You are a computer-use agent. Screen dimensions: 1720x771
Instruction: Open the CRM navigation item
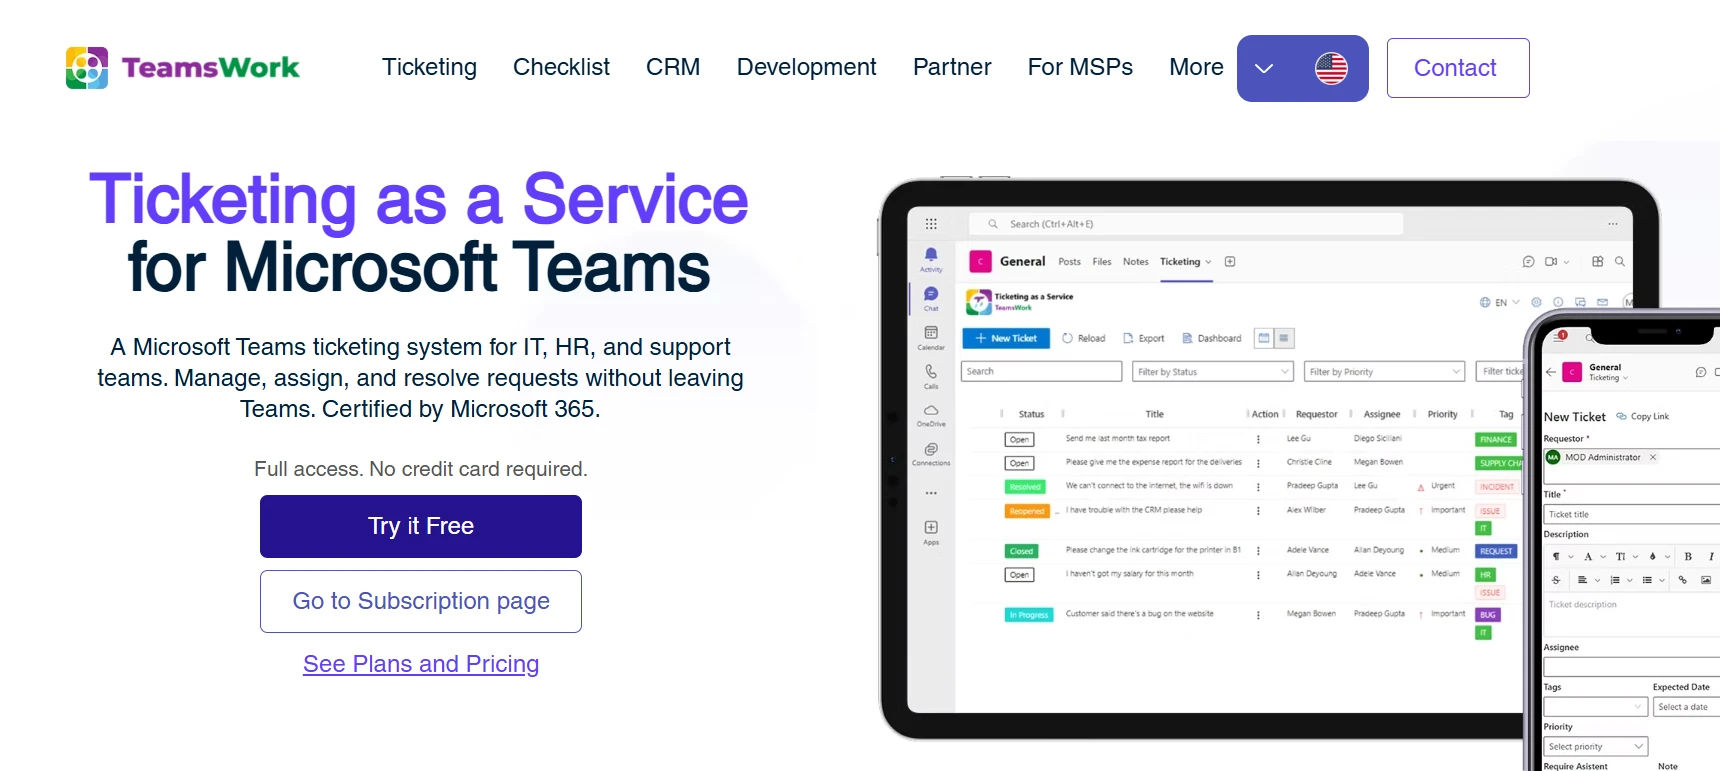pyautogui.click(x=673, y=67)
